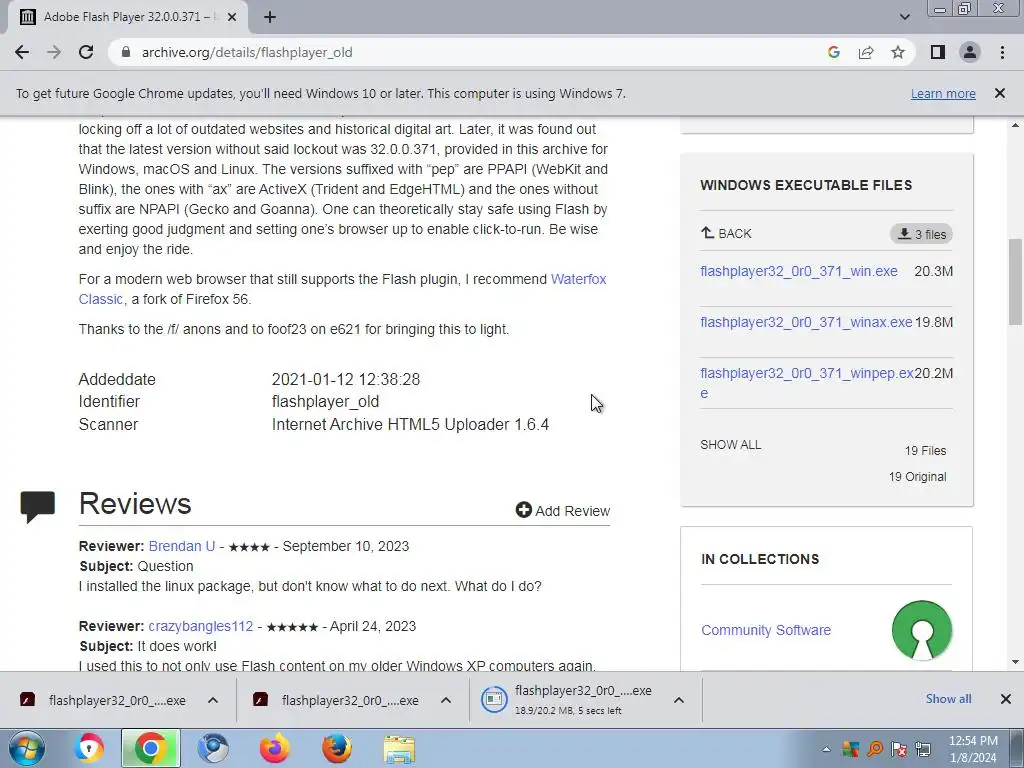The width and height of the screenshot is (1024, 768).
Task: Download all 3 files button
Action: tap(921, 234)
